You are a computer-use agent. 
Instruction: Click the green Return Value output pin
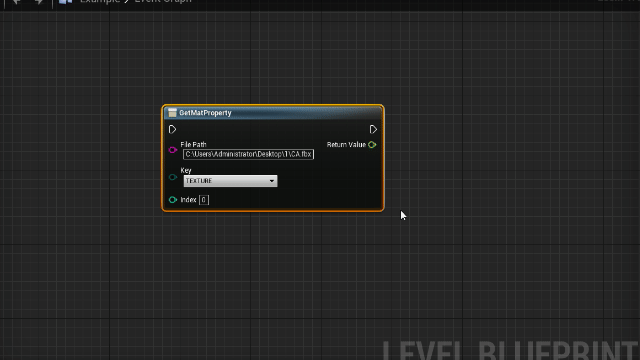[x=372, y=144]
